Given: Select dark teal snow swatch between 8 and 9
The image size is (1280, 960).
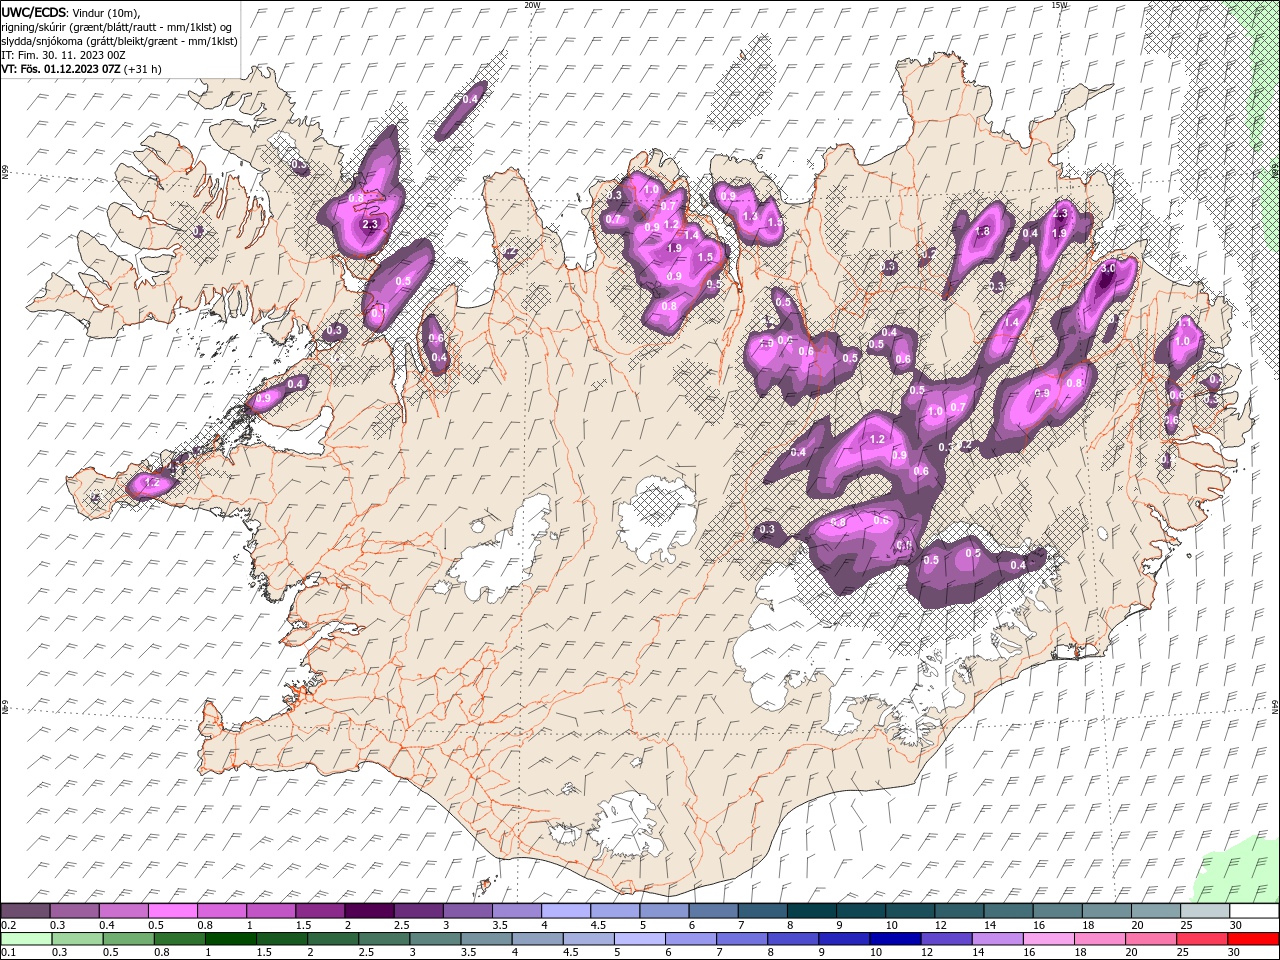Looking at the screenshot, I should tap(812, 910).
